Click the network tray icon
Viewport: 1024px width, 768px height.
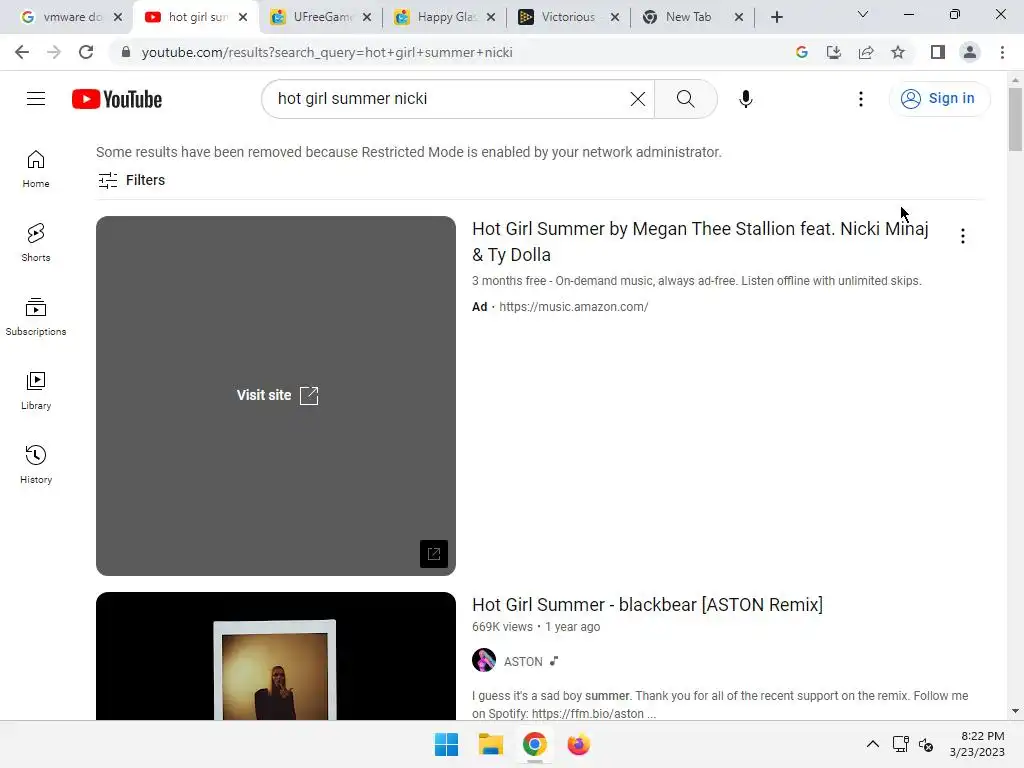tap(901, 744)
